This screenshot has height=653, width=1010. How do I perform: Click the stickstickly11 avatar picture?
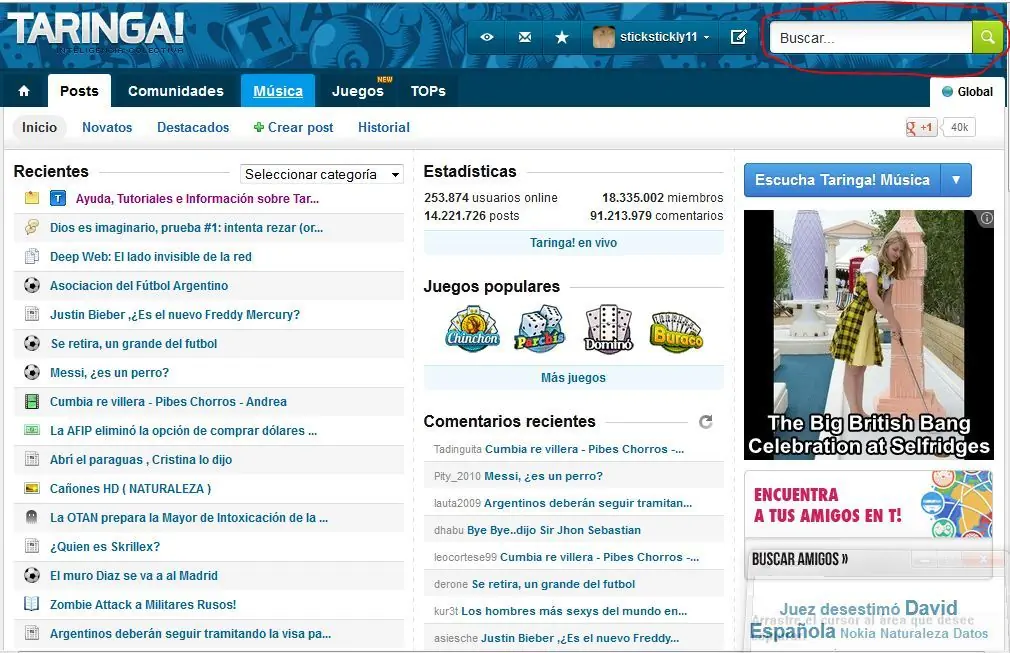coord(604,37)
